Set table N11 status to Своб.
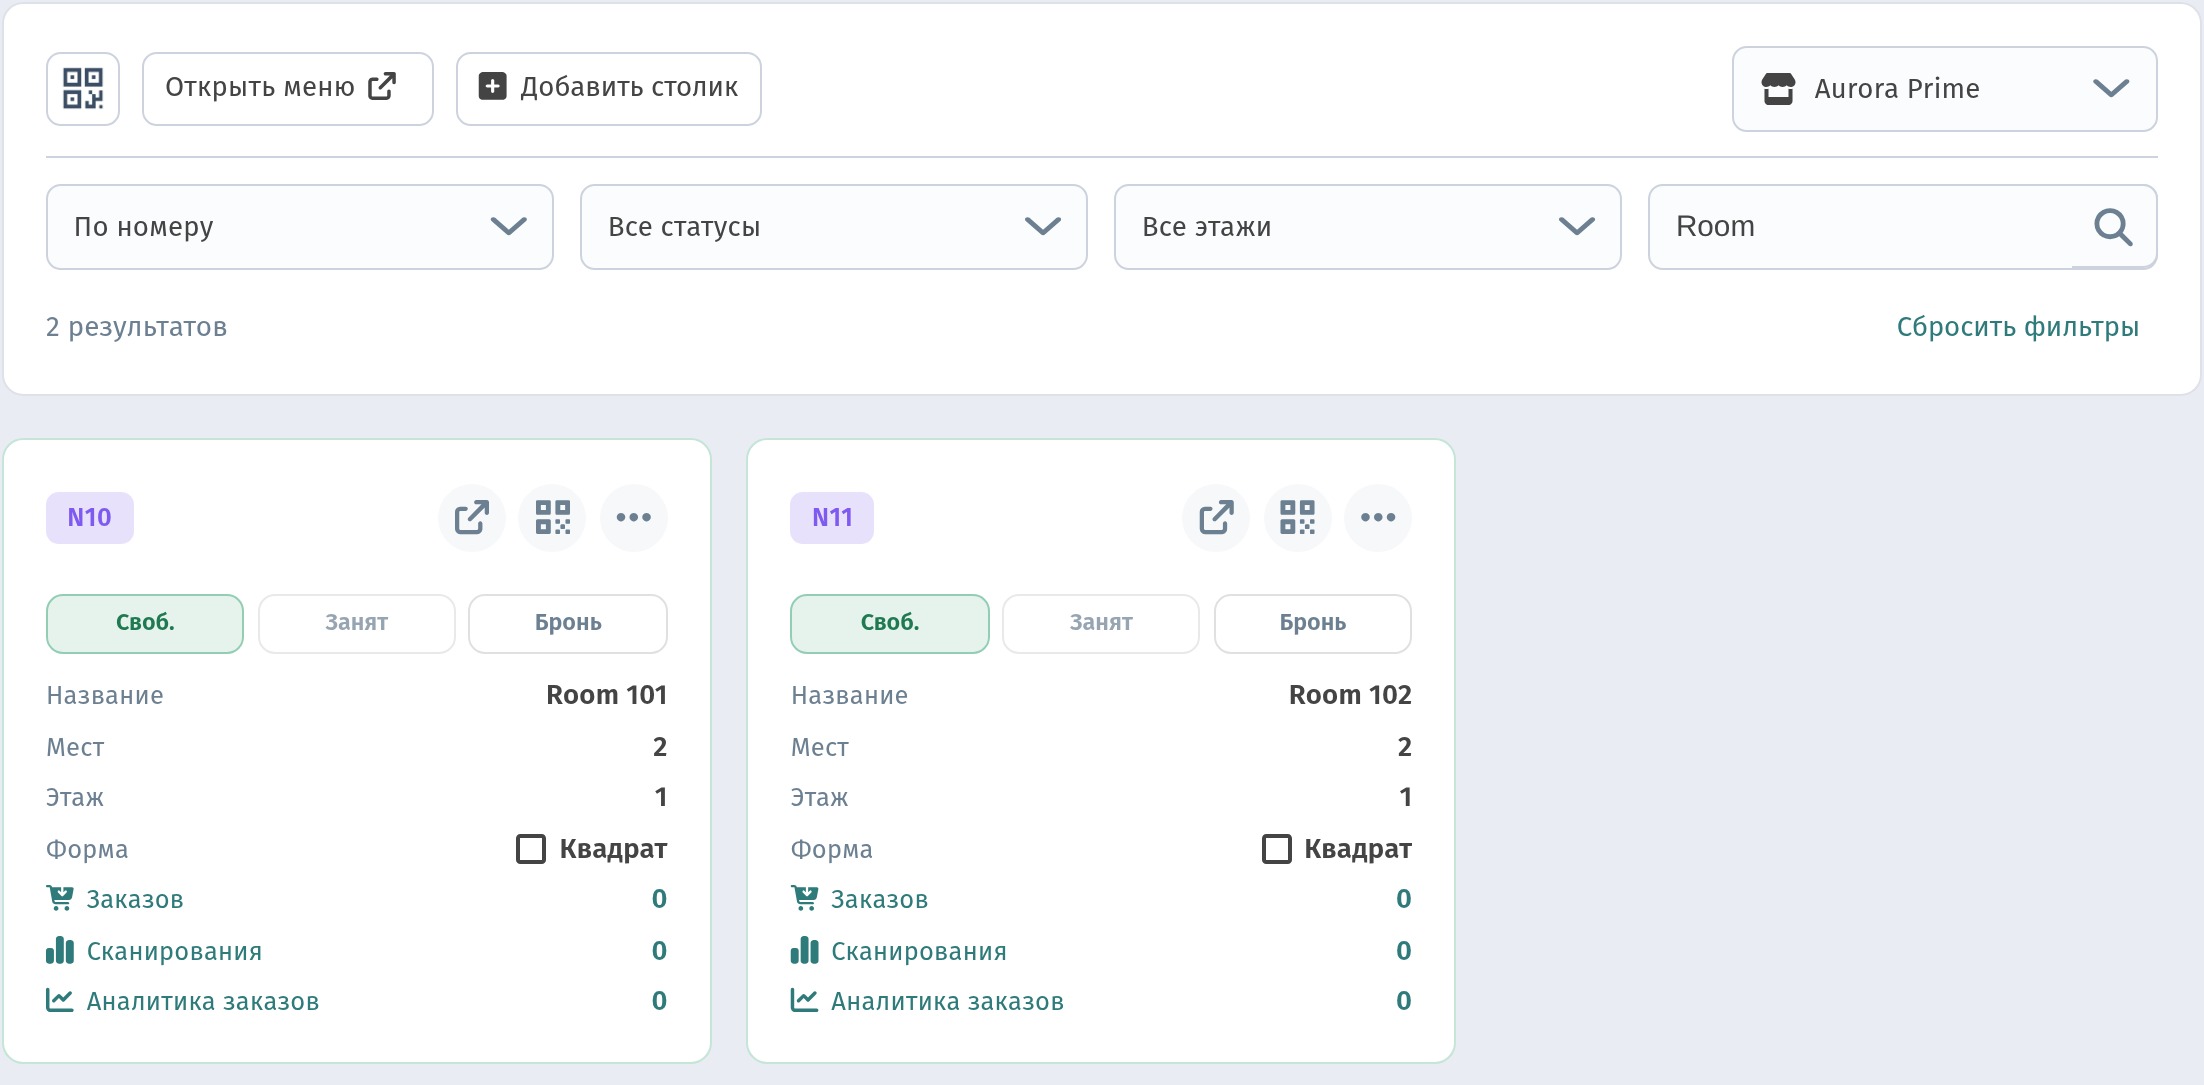 tap(890, 624)
